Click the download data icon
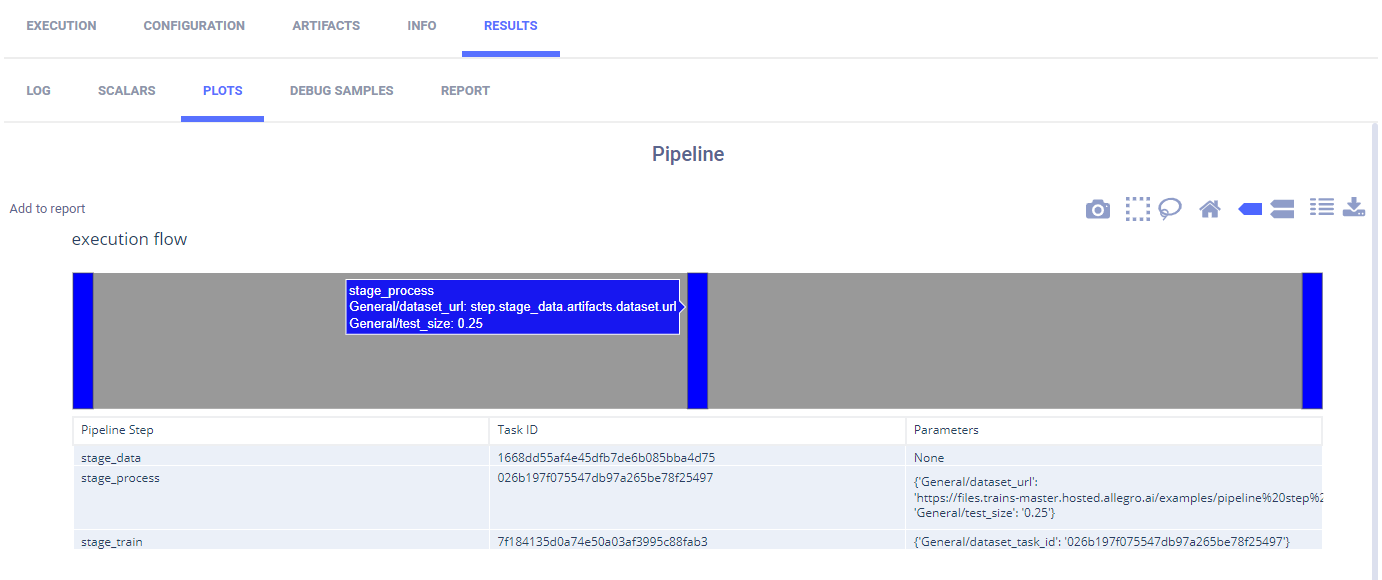Image resolution: width=1382 pixels, height=580 pixels. 1354,207
